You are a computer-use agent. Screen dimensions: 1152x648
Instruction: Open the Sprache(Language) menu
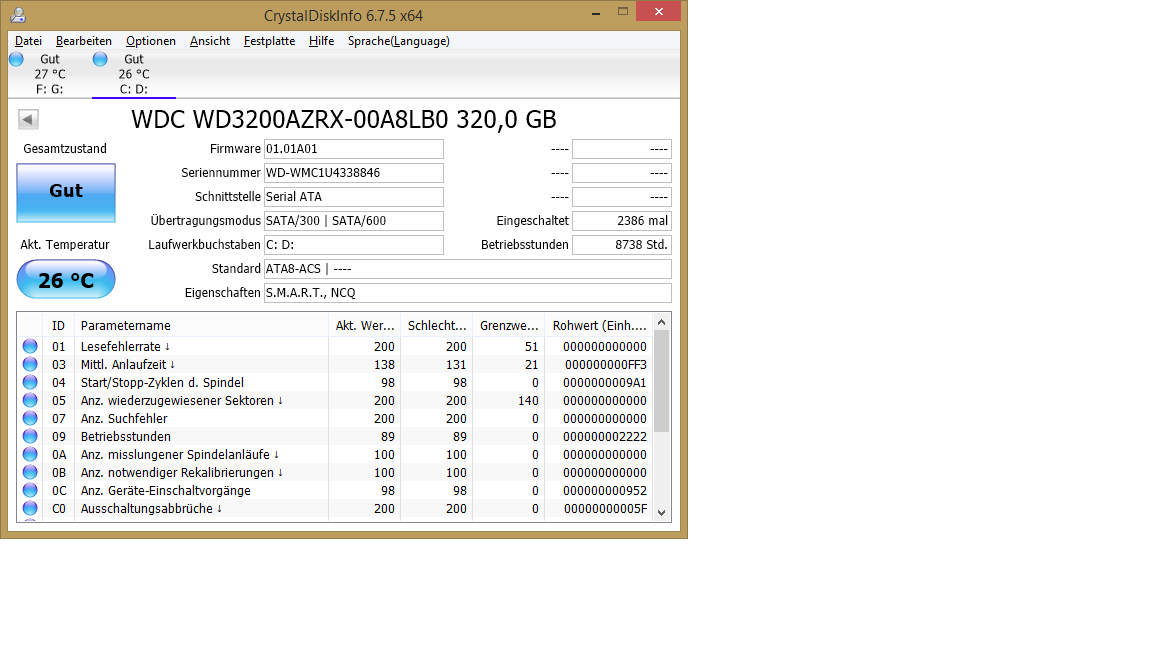click(x=399, y=41)
